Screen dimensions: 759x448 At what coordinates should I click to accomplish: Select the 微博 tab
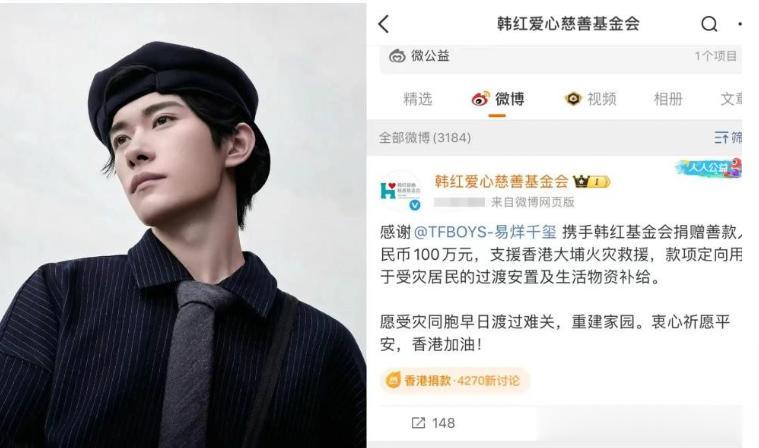[x=498, y=99]
